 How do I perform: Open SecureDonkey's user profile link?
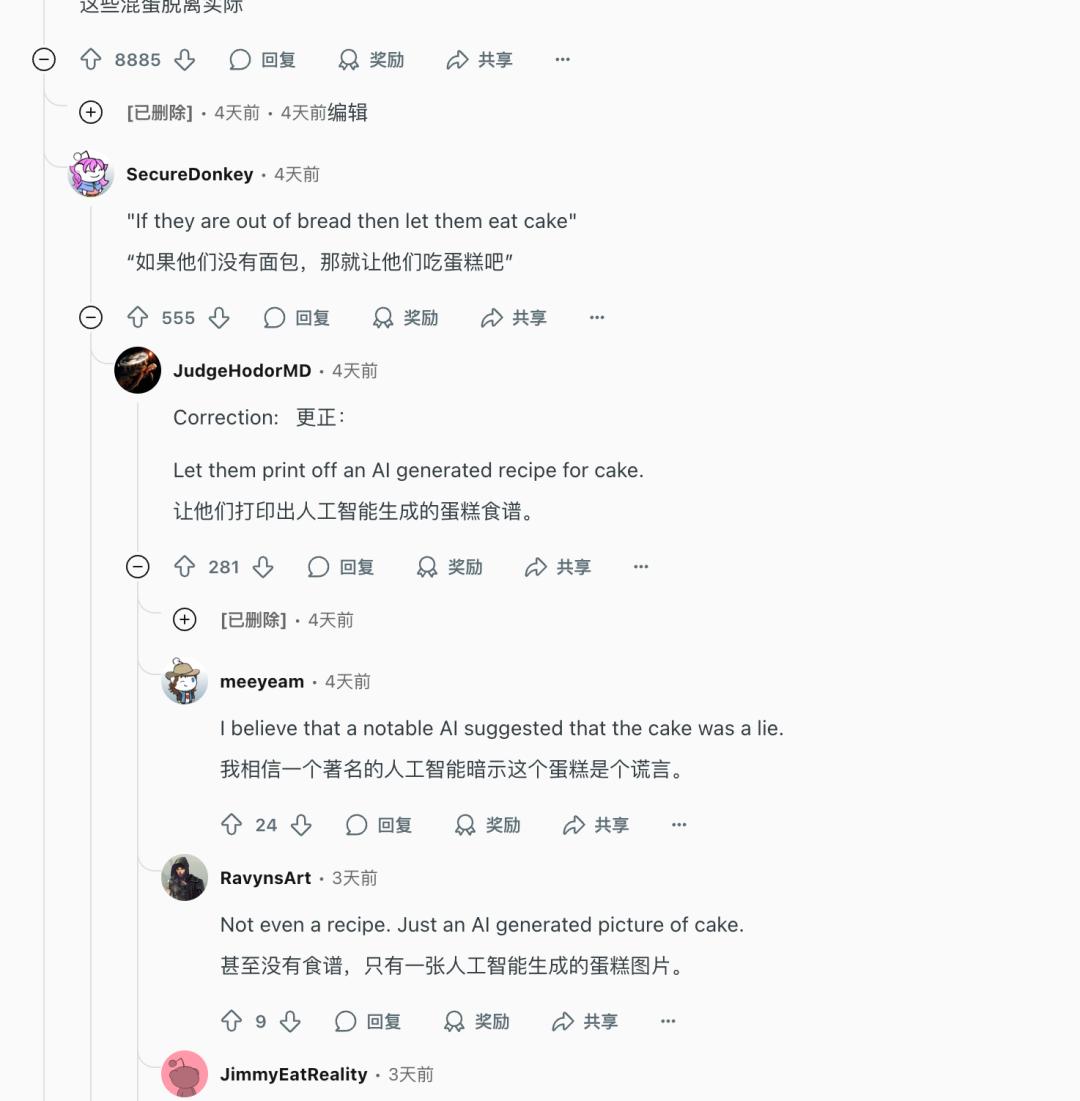pyautogui.click(x=190, y=174)
